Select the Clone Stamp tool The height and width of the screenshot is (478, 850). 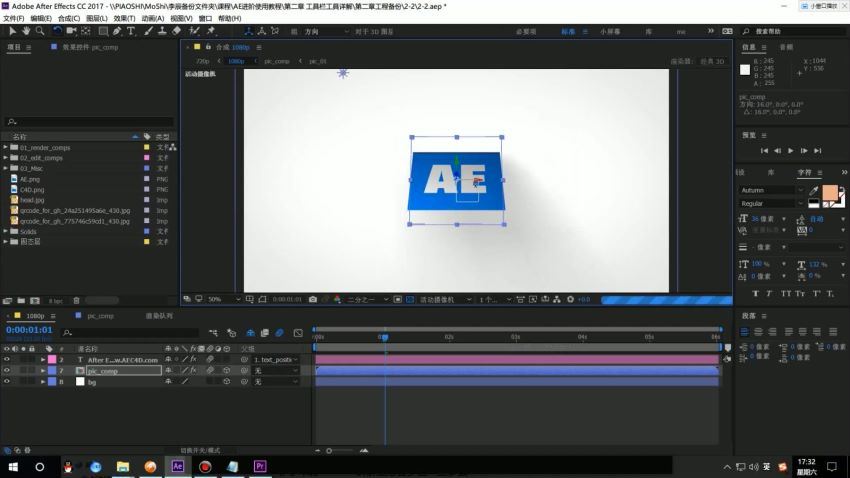coord(162,31)
